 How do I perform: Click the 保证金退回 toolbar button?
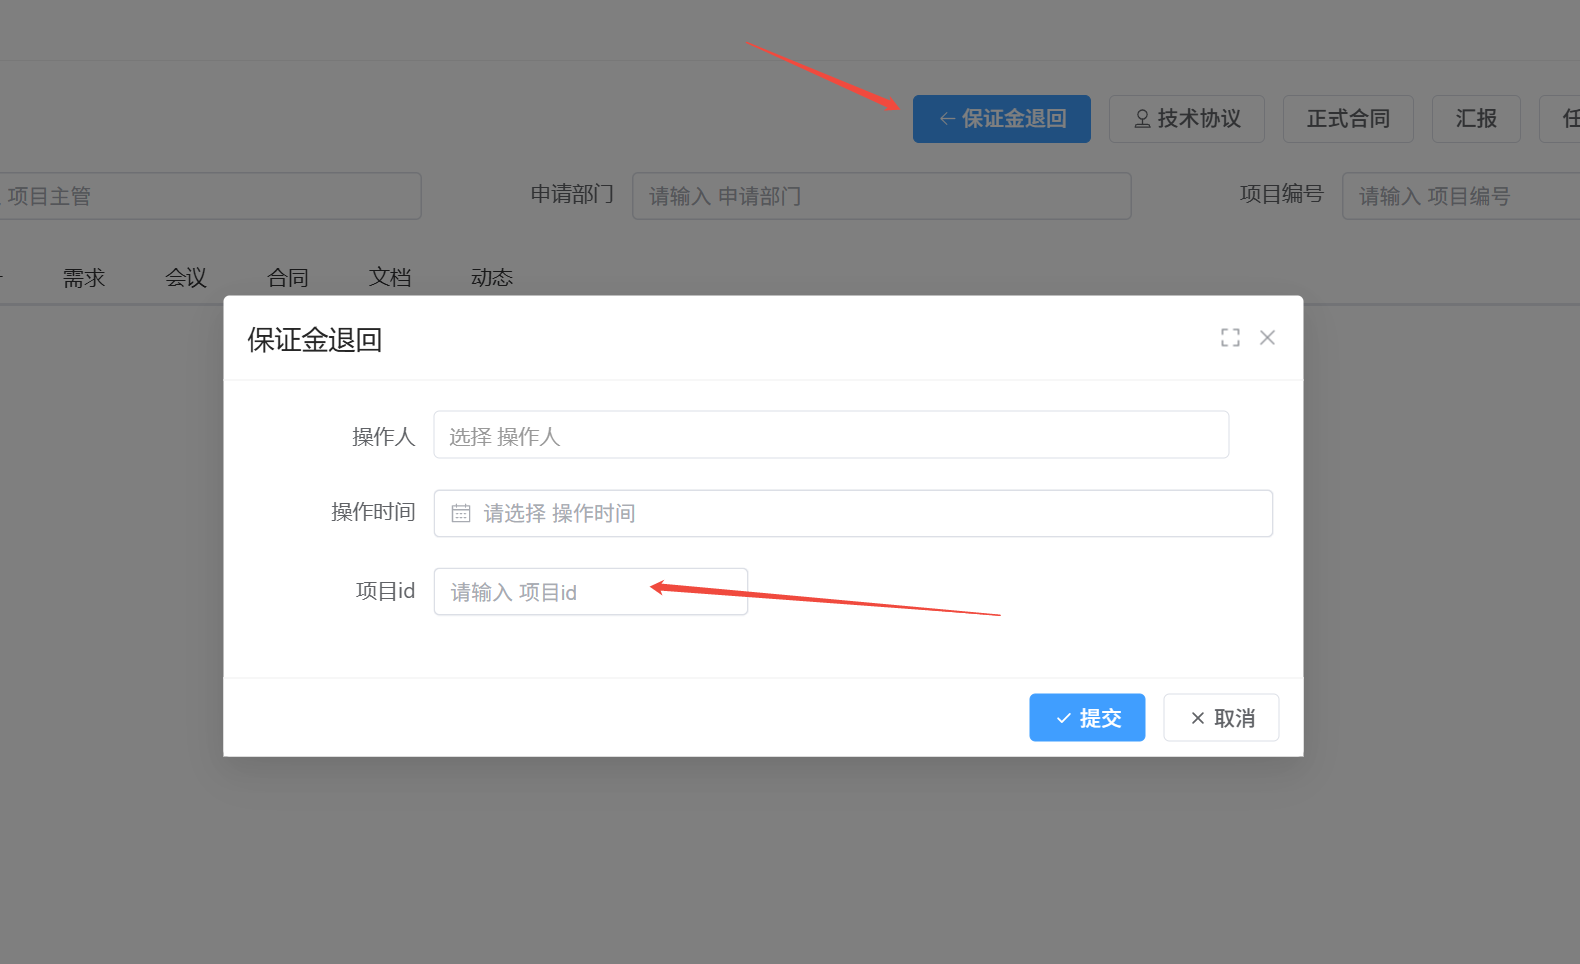pyautogui.click(x=1001, y=119)
